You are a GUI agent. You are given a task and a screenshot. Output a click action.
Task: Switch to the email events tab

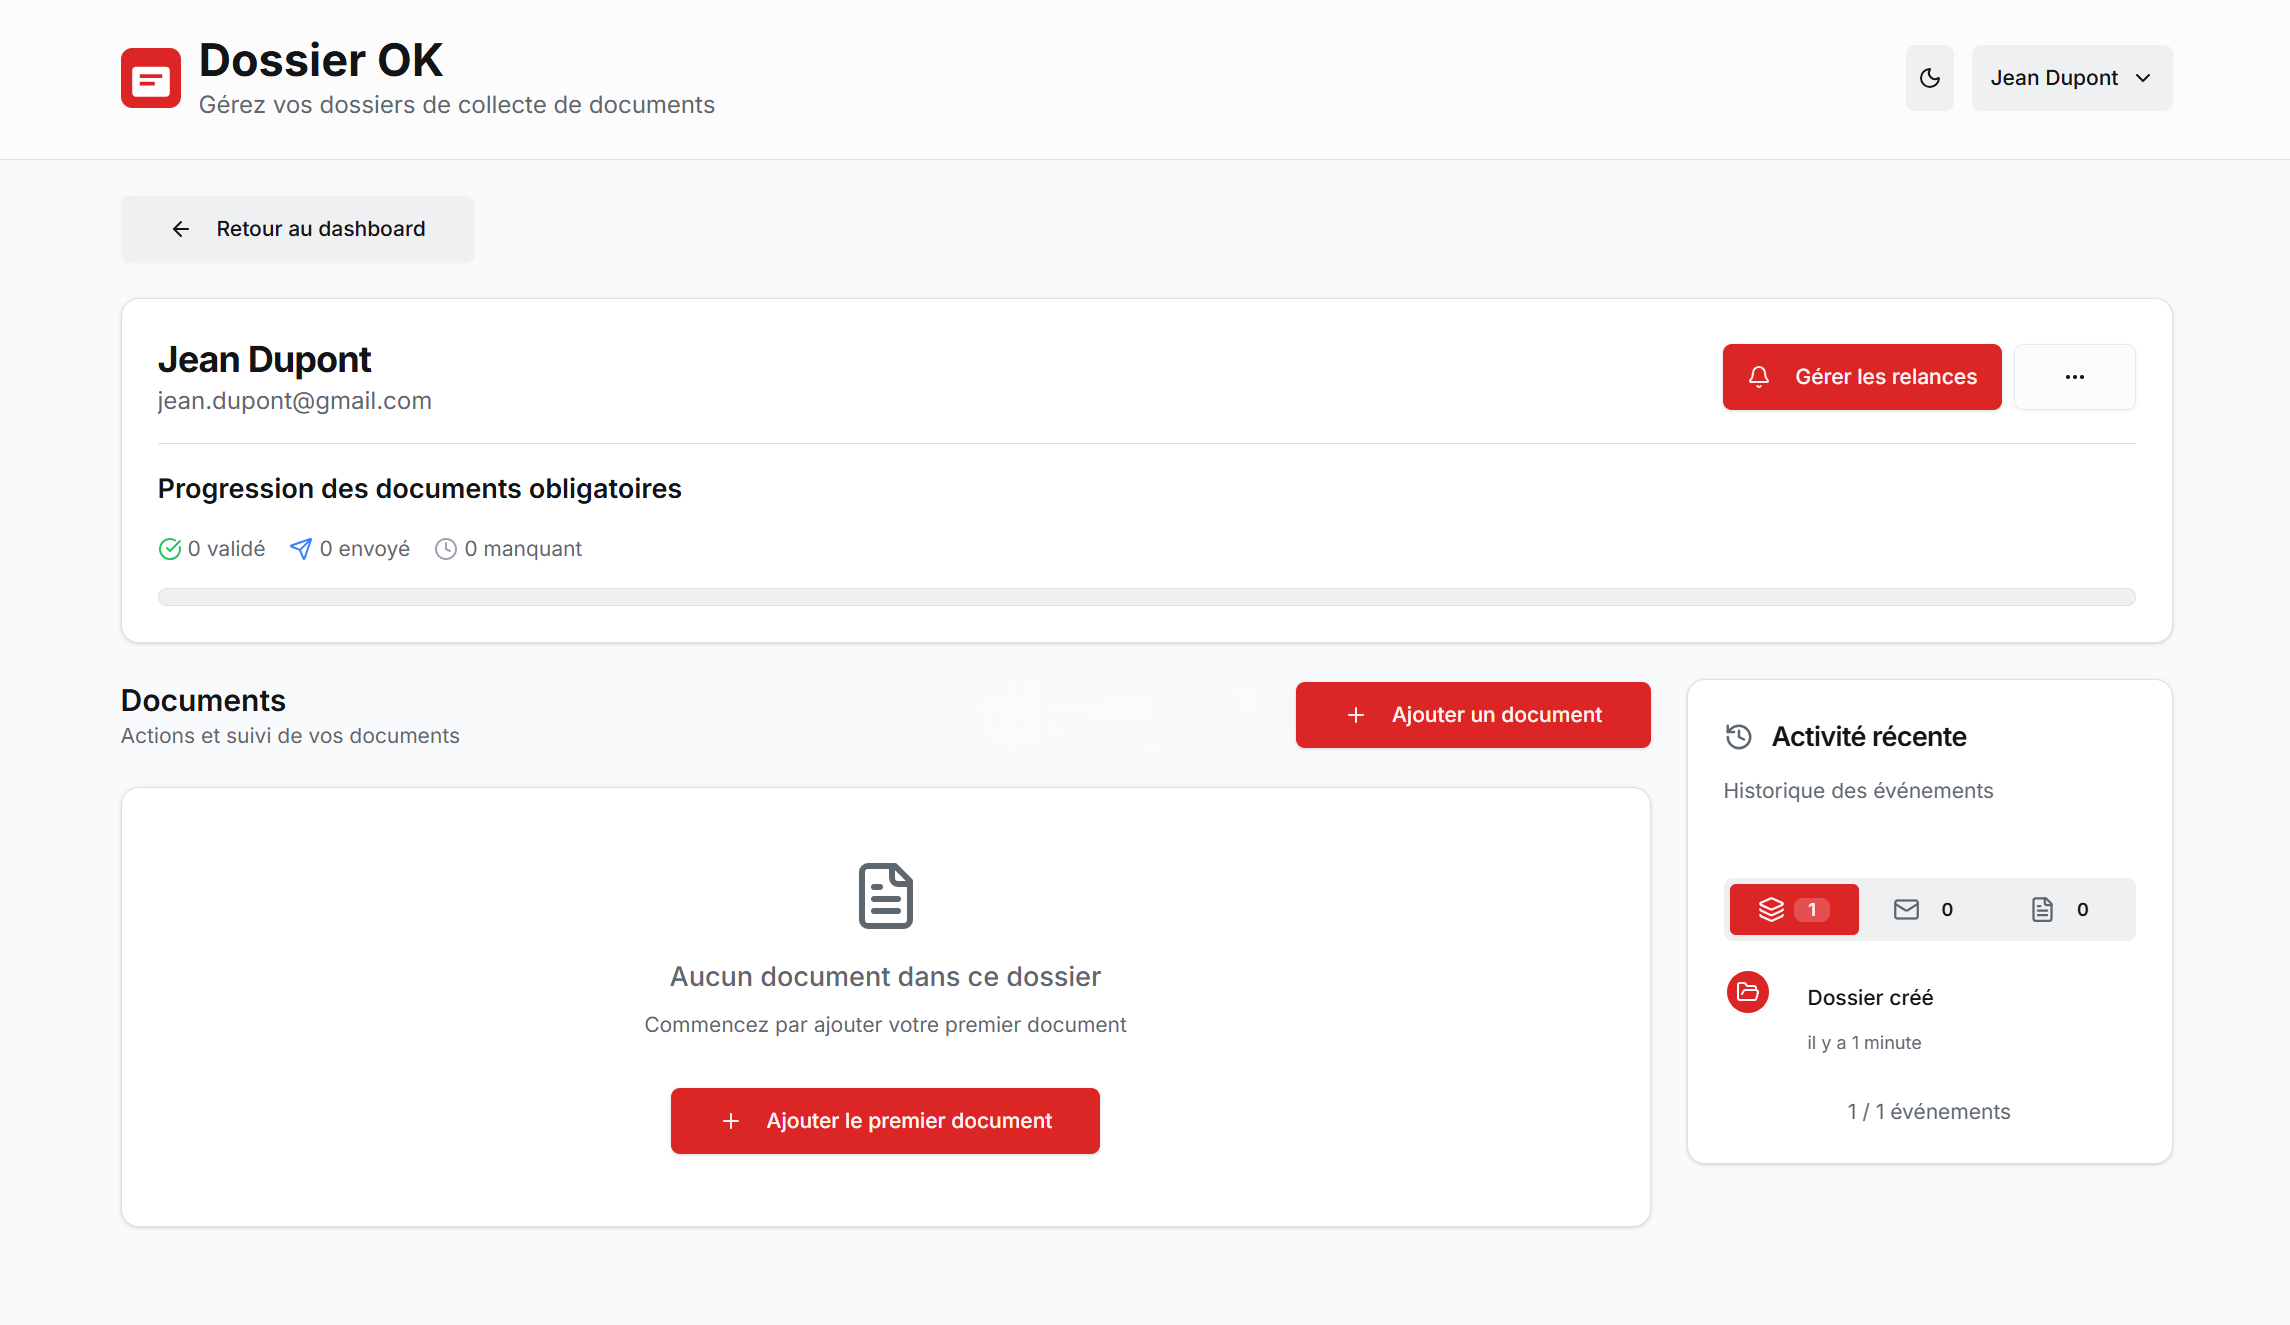1923,909
